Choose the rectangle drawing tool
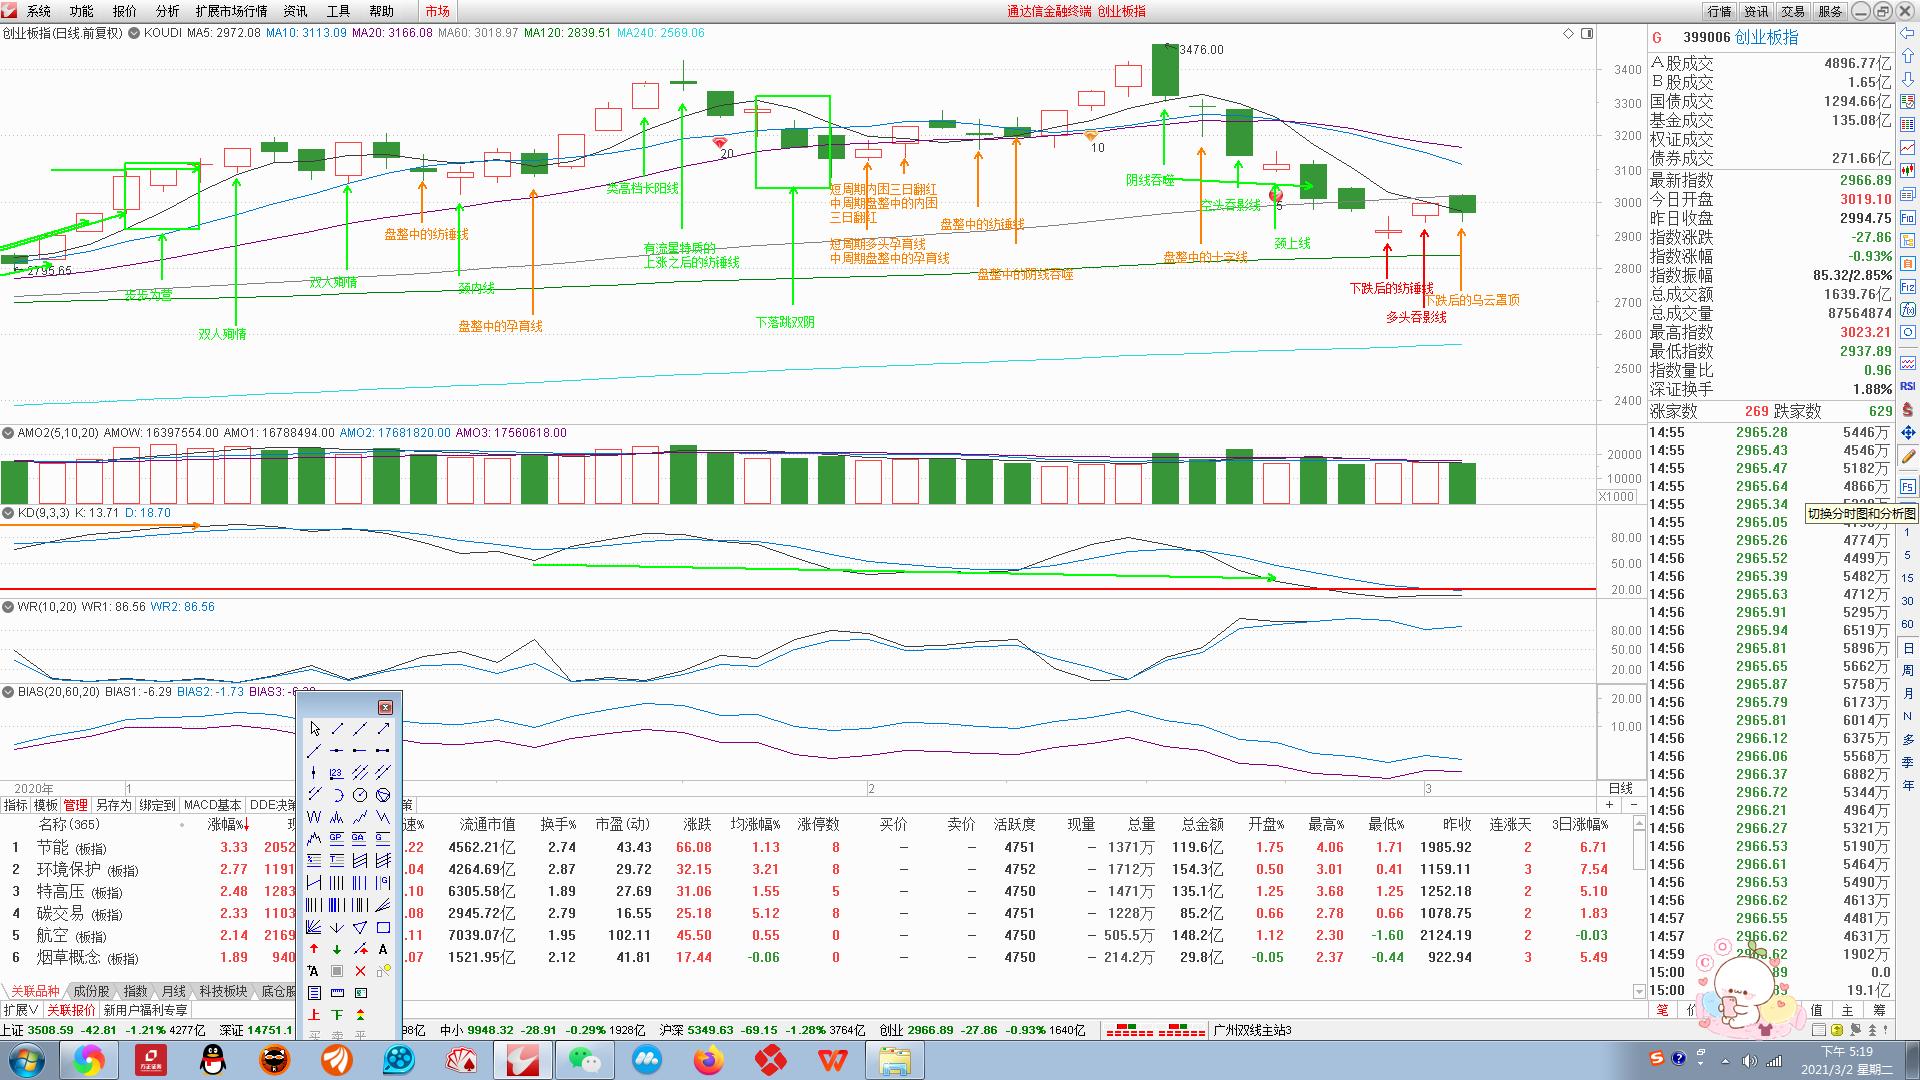Image resolution: width=1920 pixels, height=1080 pixels. tap(383, 927)
